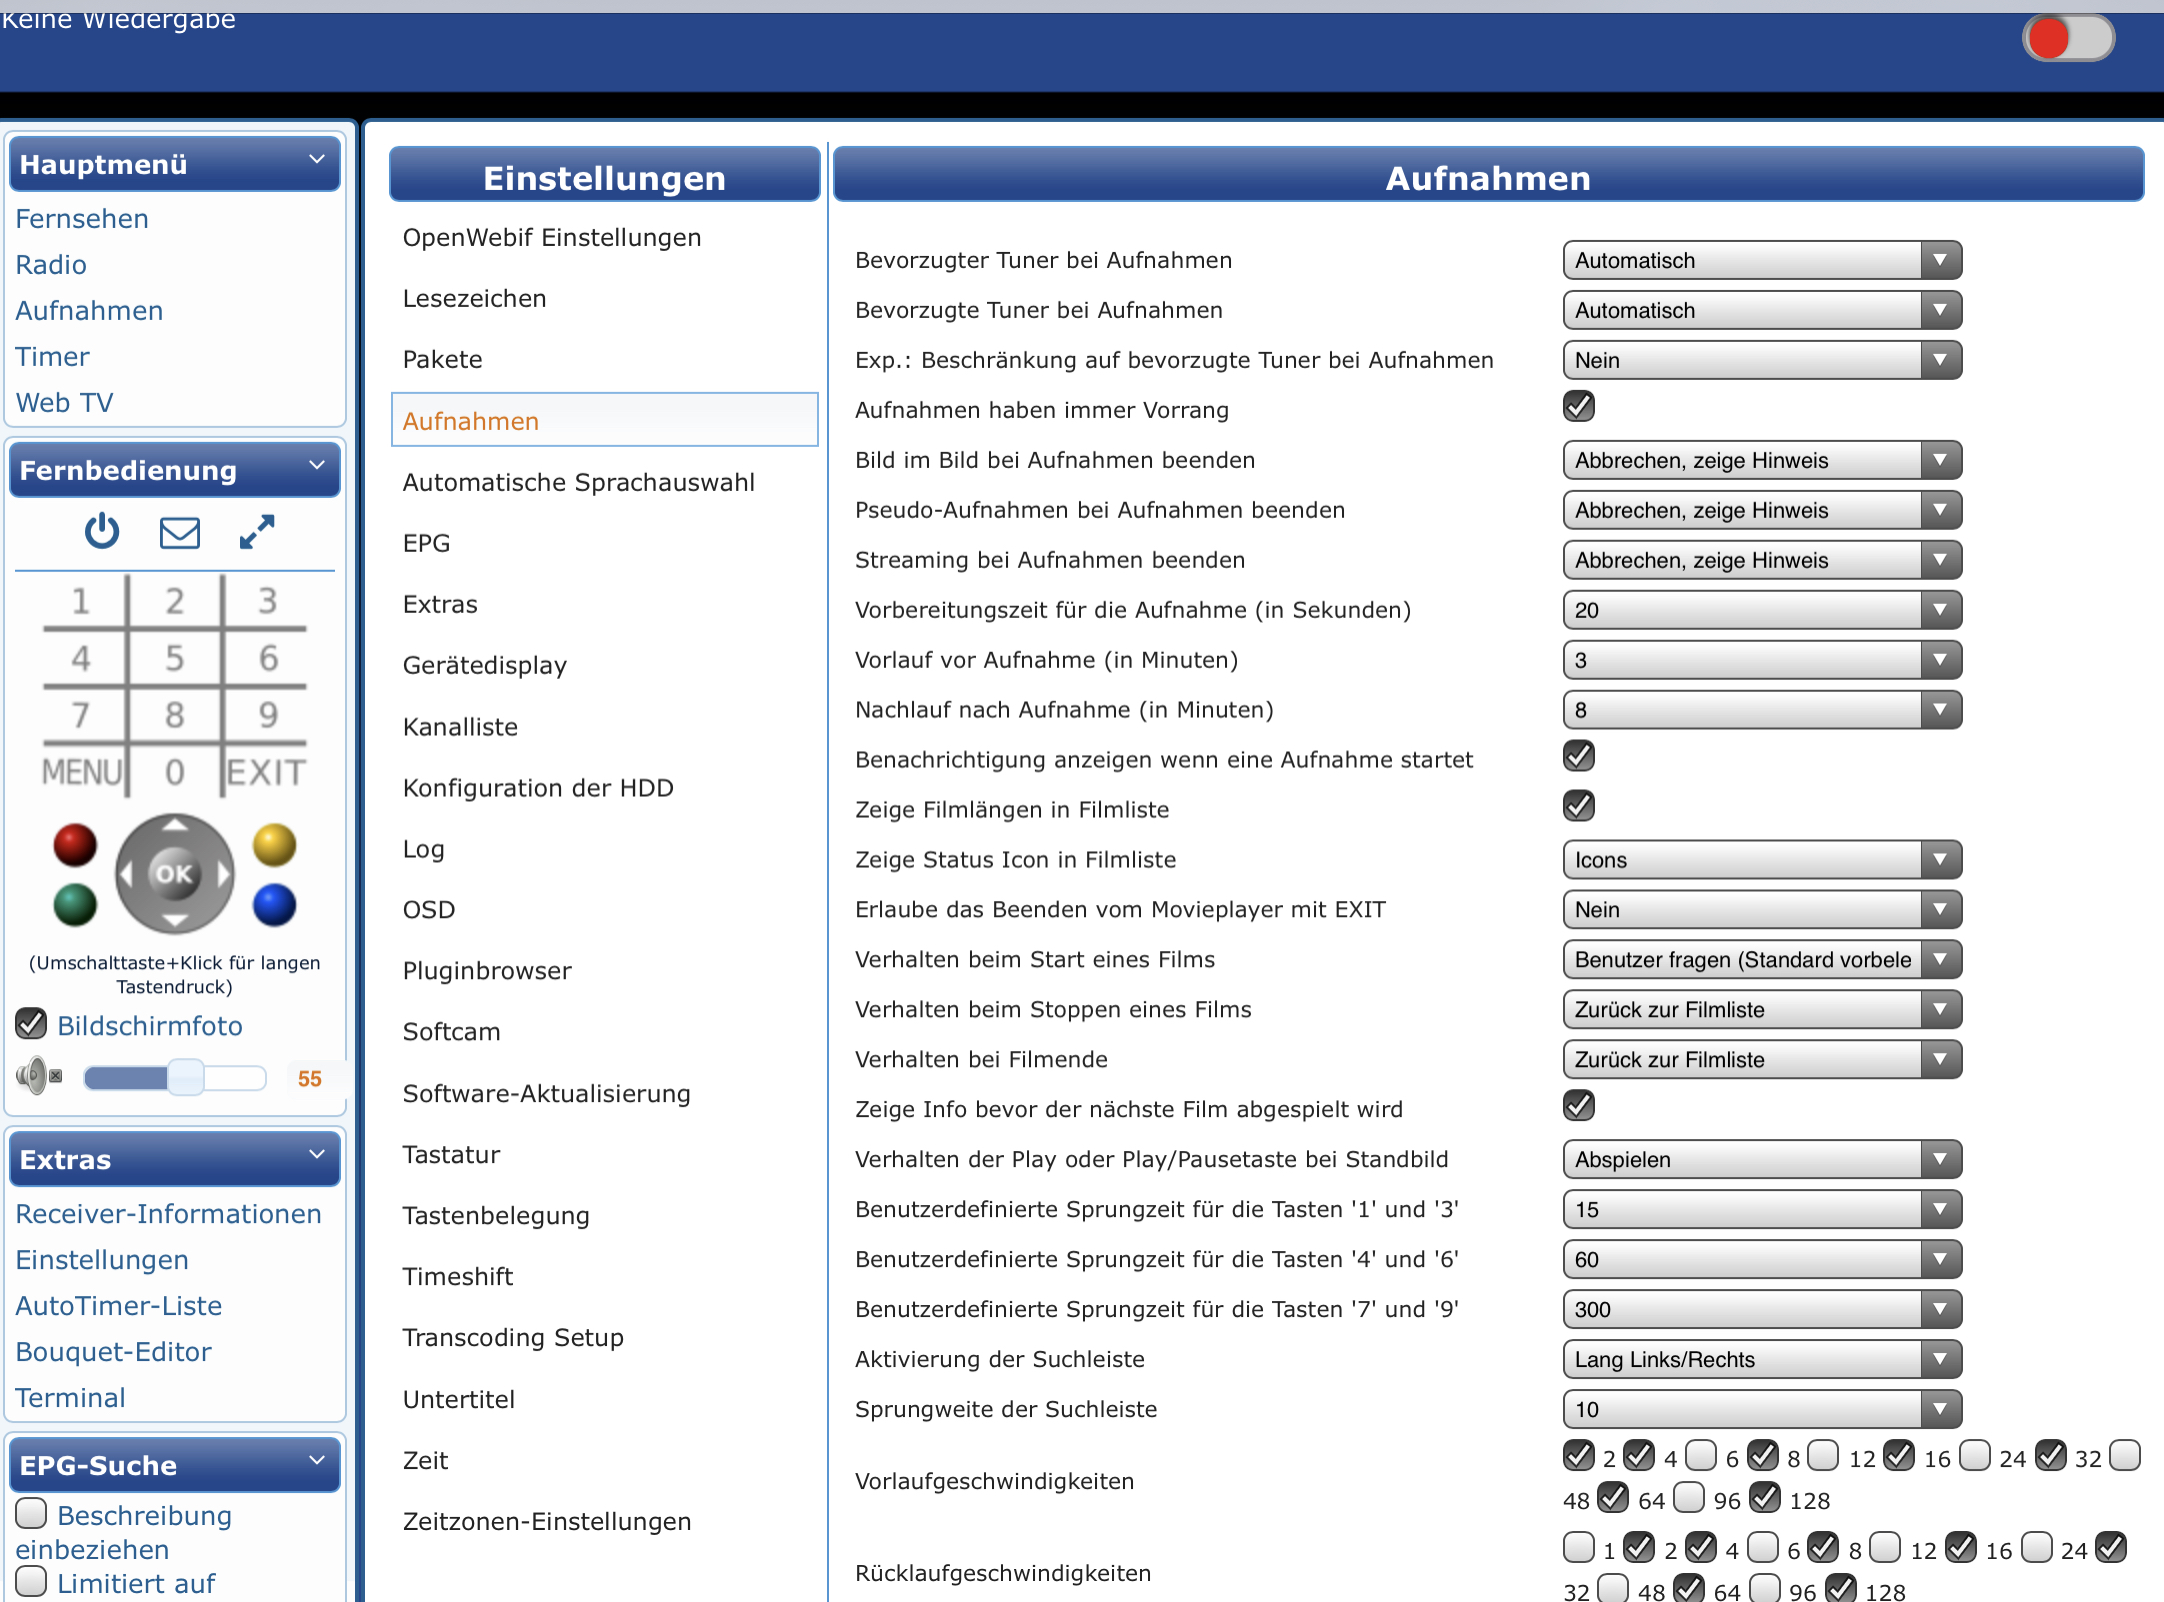
Task: Open Receiver-Informationen link
Action: point(168,1214)
